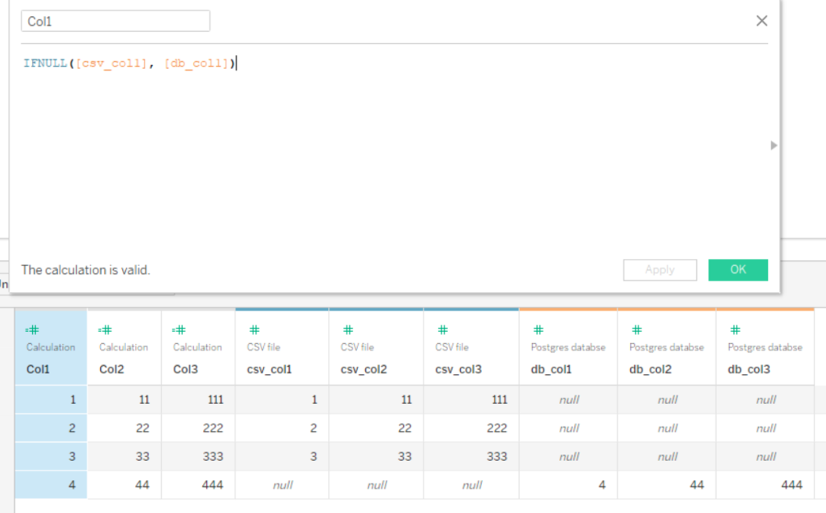The width and height of the screenshot is (826, 513).
Task: Expand the function reference panel arrow
Action: coord(773,145)
